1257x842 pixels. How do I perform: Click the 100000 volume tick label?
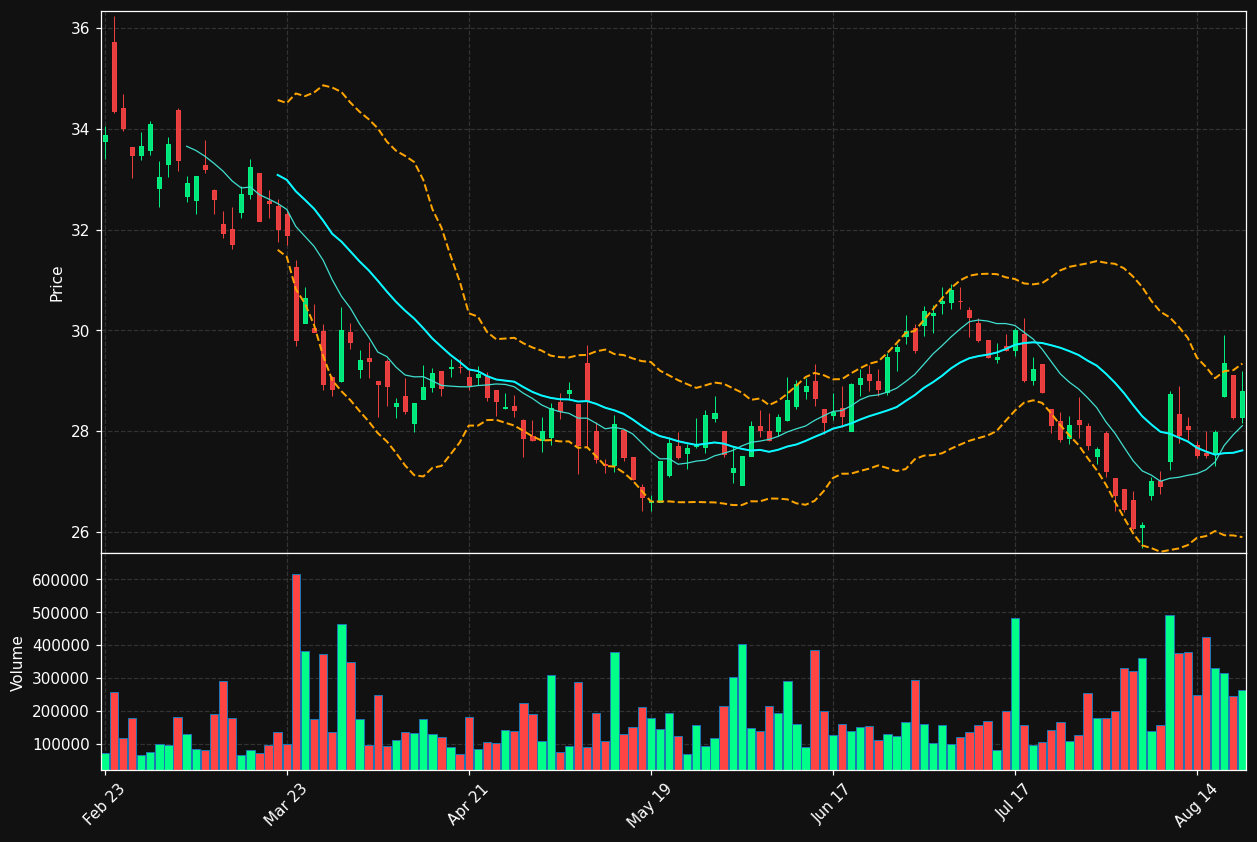click(61, 745)
